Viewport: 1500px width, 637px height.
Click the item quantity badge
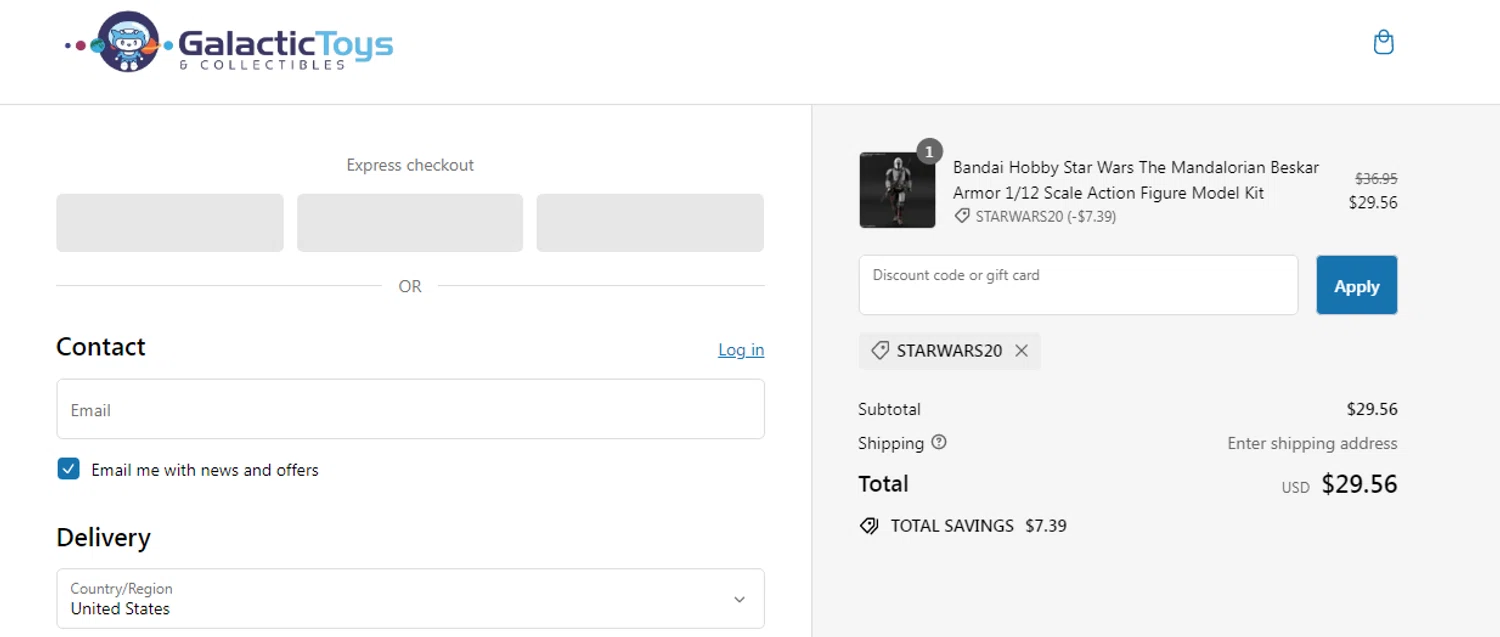[x=929, y=152]
